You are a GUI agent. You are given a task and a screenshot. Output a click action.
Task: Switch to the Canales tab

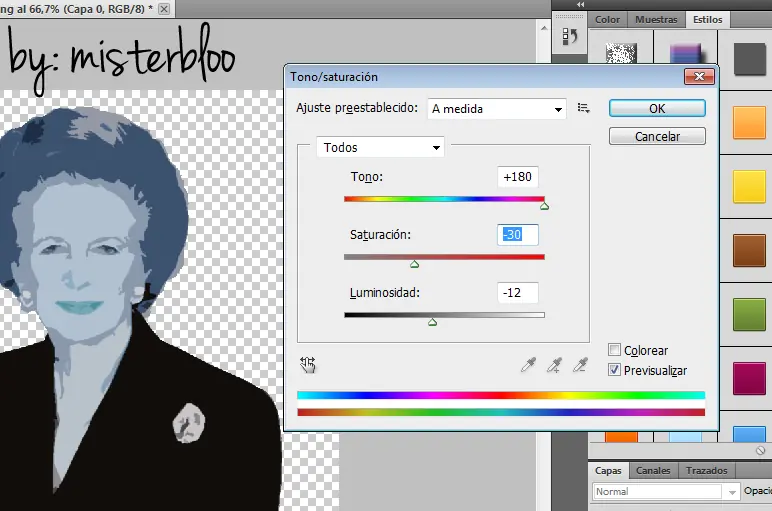[653, 471]
